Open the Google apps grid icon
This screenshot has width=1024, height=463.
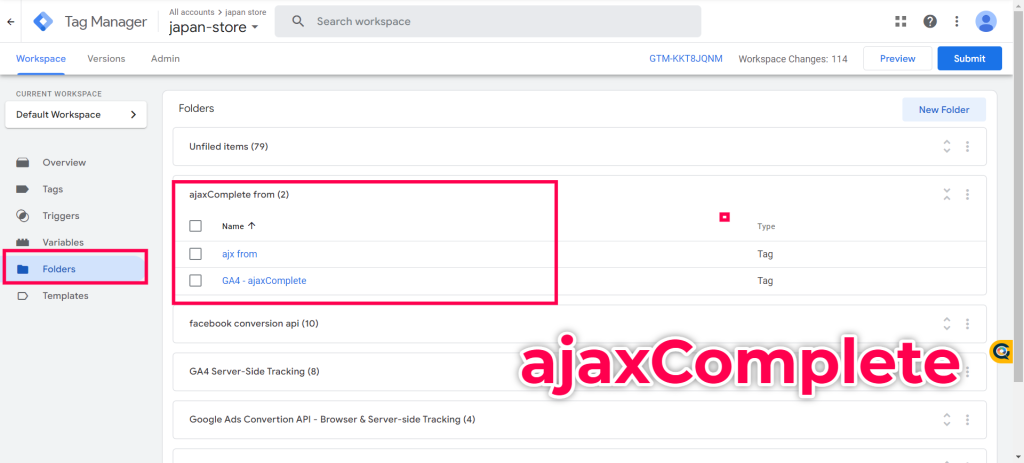pos(901,22)
